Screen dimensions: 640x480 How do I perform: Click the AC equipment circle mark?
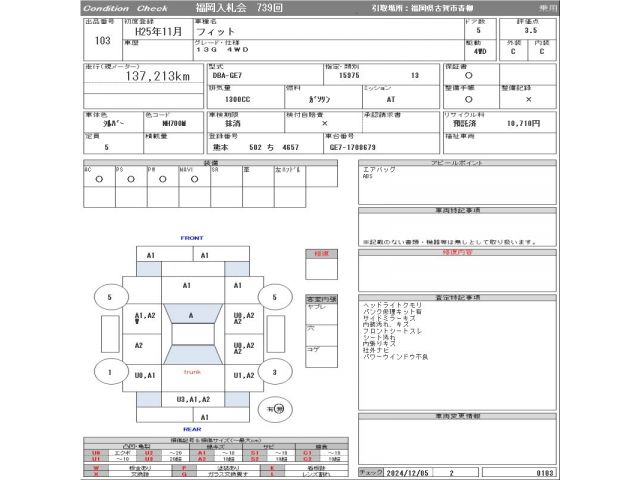[99, 179]
